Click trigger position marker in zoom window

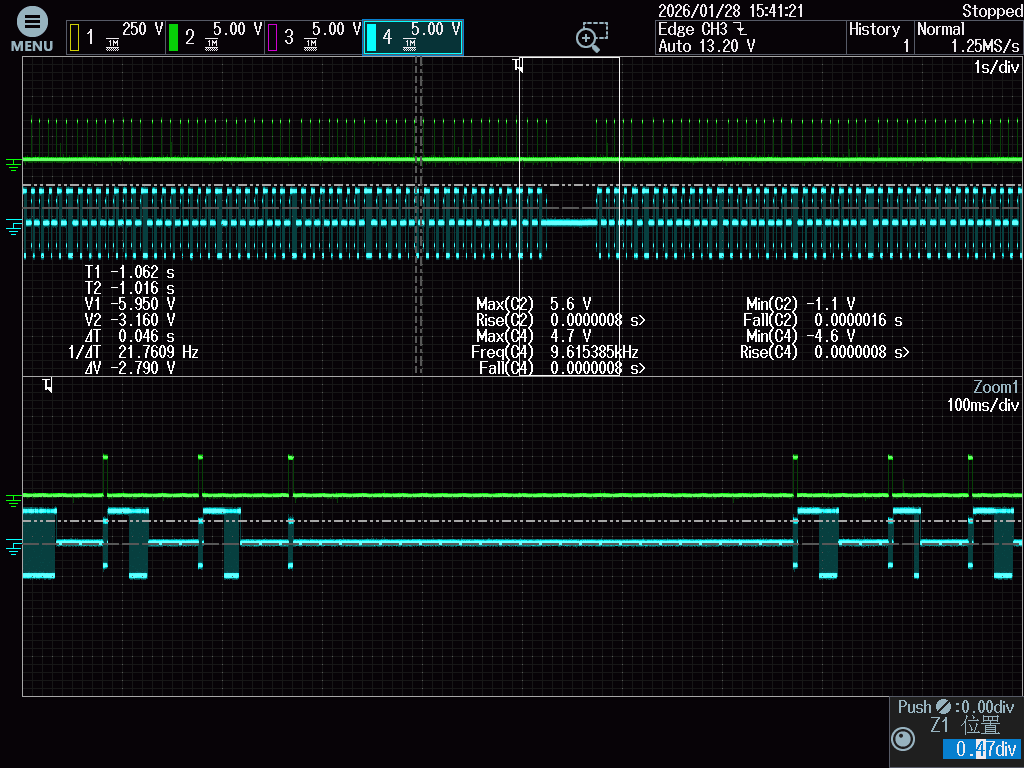[47, 385]
